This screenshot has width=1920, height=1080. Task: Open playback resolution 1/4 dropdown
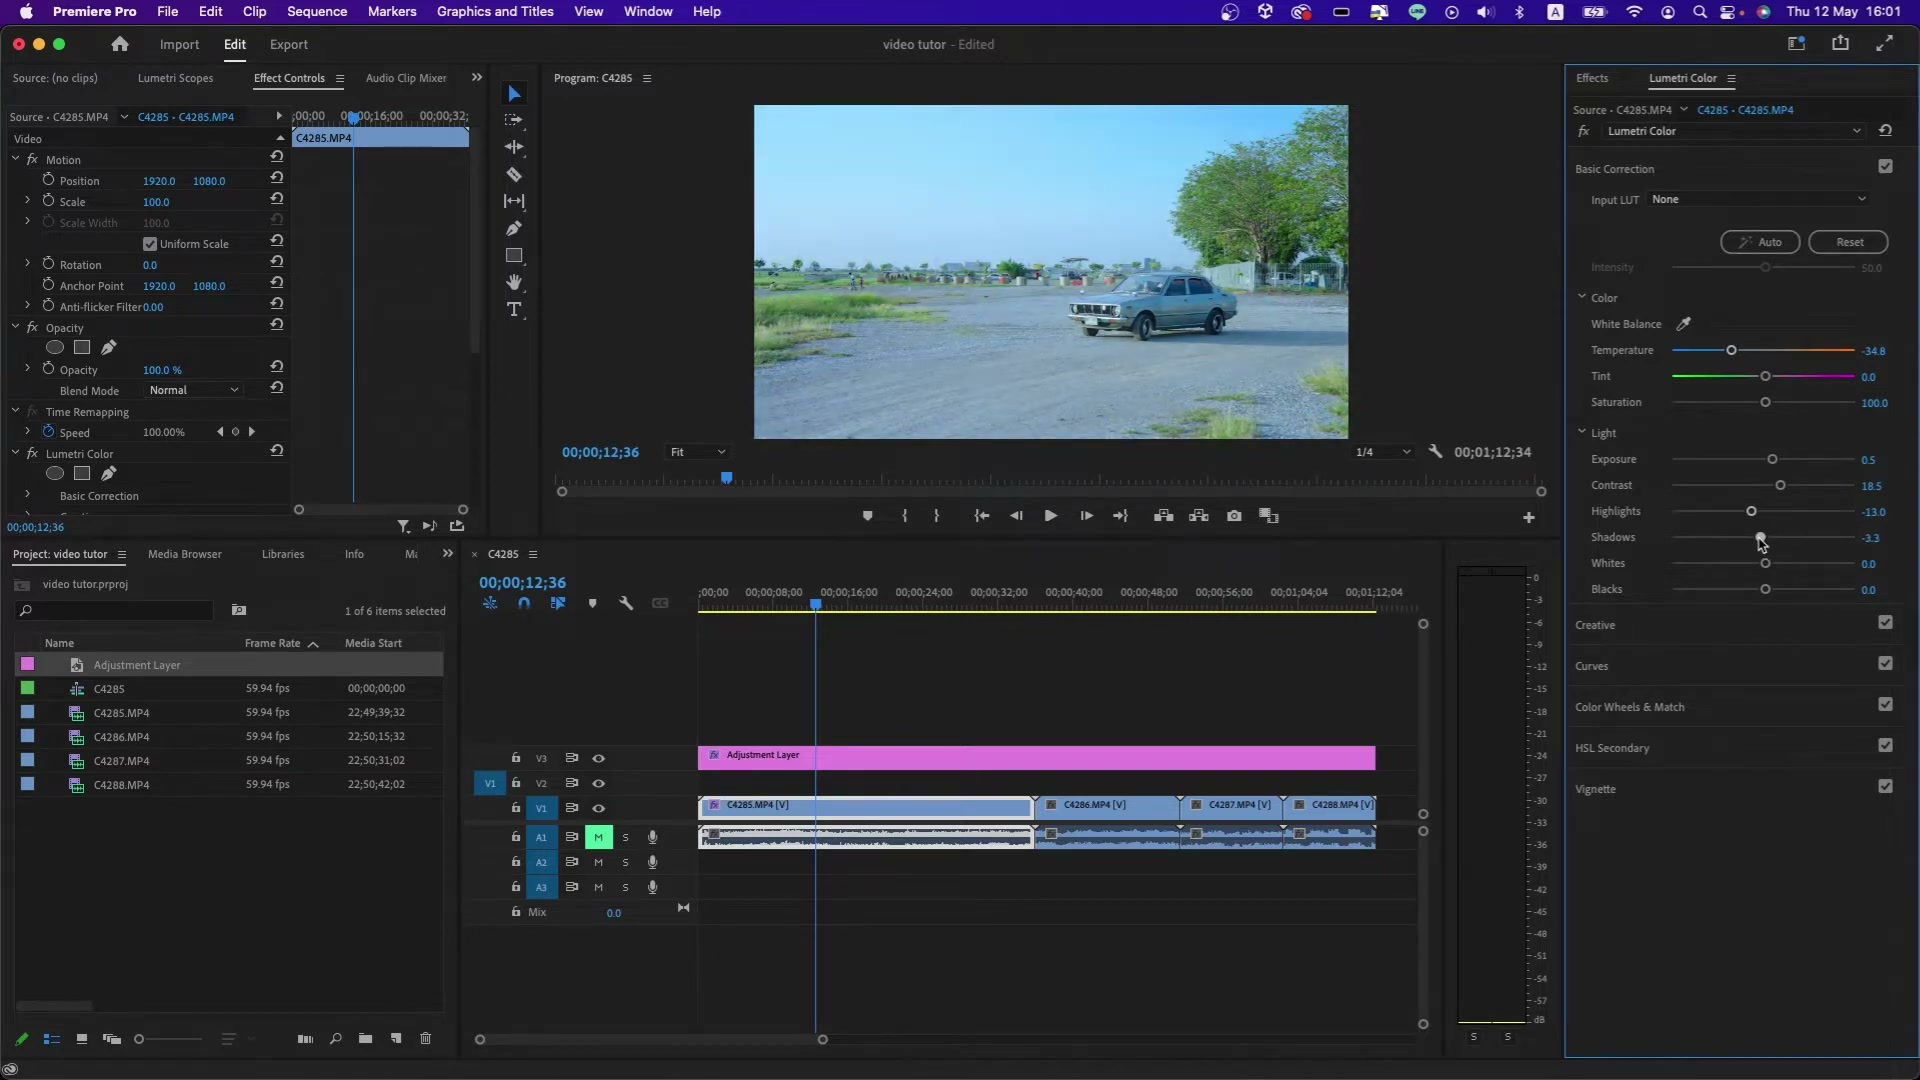click(1382, 452)
